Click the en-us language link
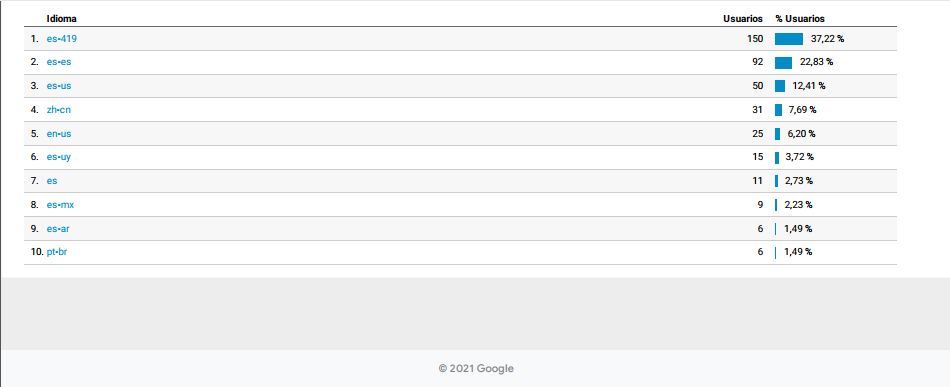Viewport: 950px width, 387px height. coord(59,133)
